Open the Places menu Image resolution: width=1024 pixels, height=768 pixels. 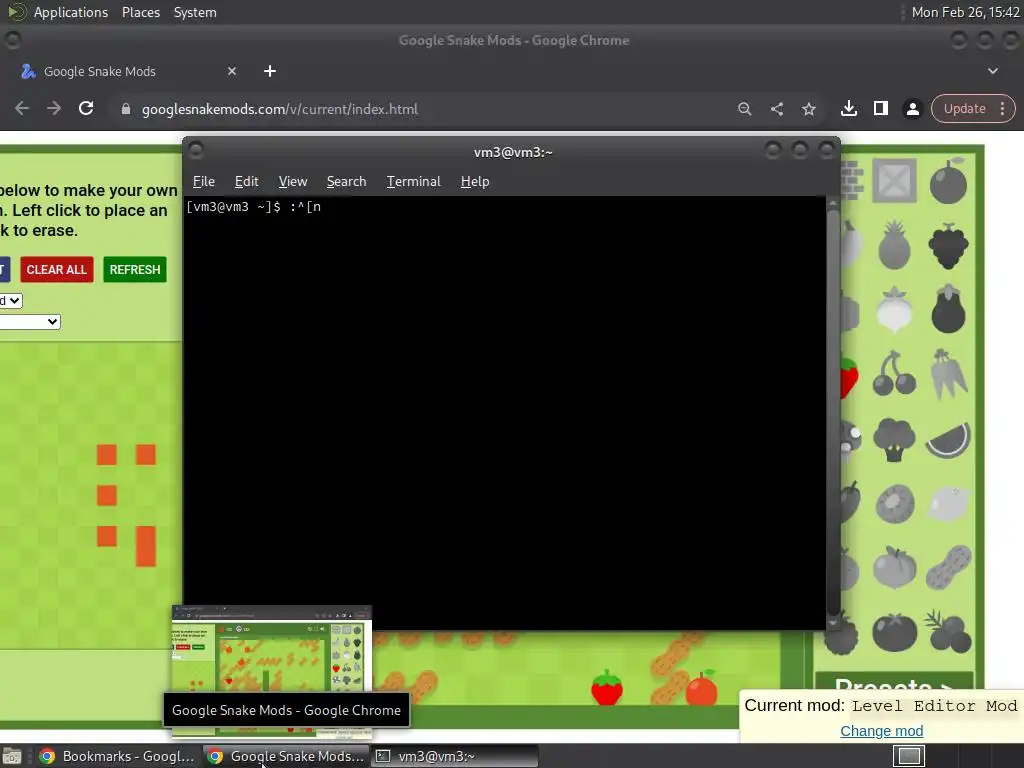141,12
